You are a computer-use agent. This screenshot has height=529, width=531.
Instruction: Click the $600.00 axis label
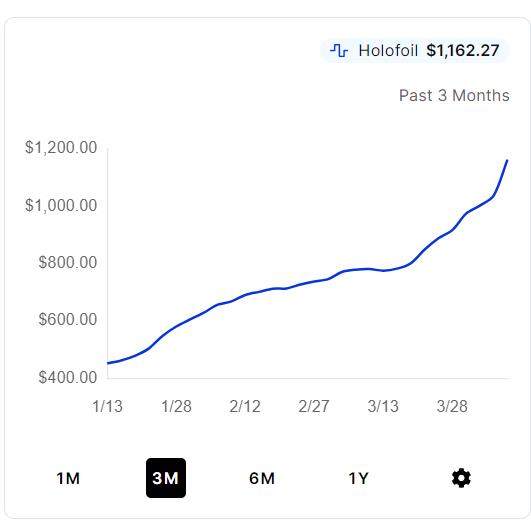[x=68, y=319]
